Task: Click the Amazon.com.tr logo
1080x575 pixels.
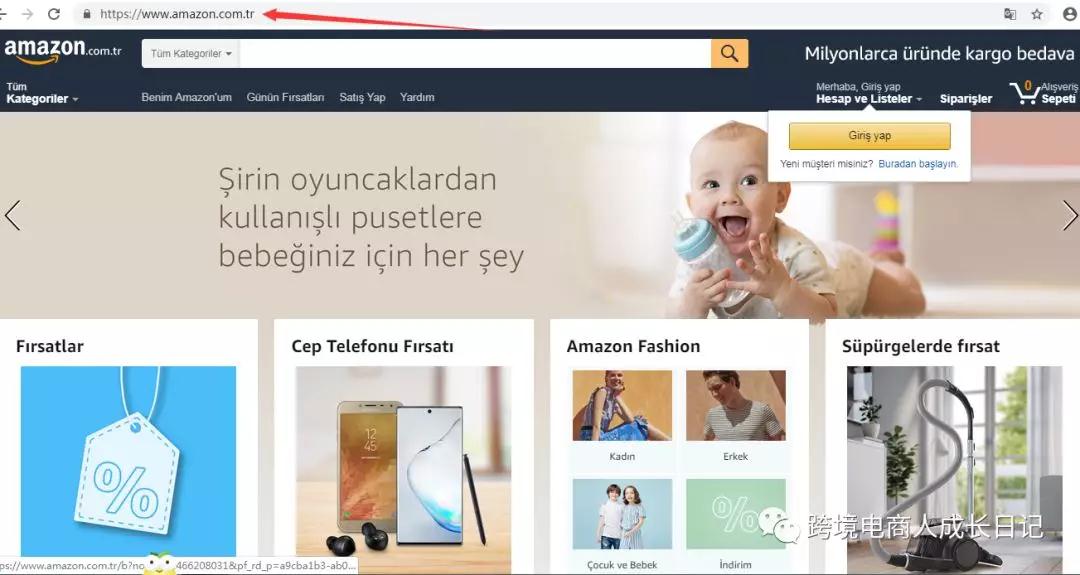Action: click(x=63, y=51)
